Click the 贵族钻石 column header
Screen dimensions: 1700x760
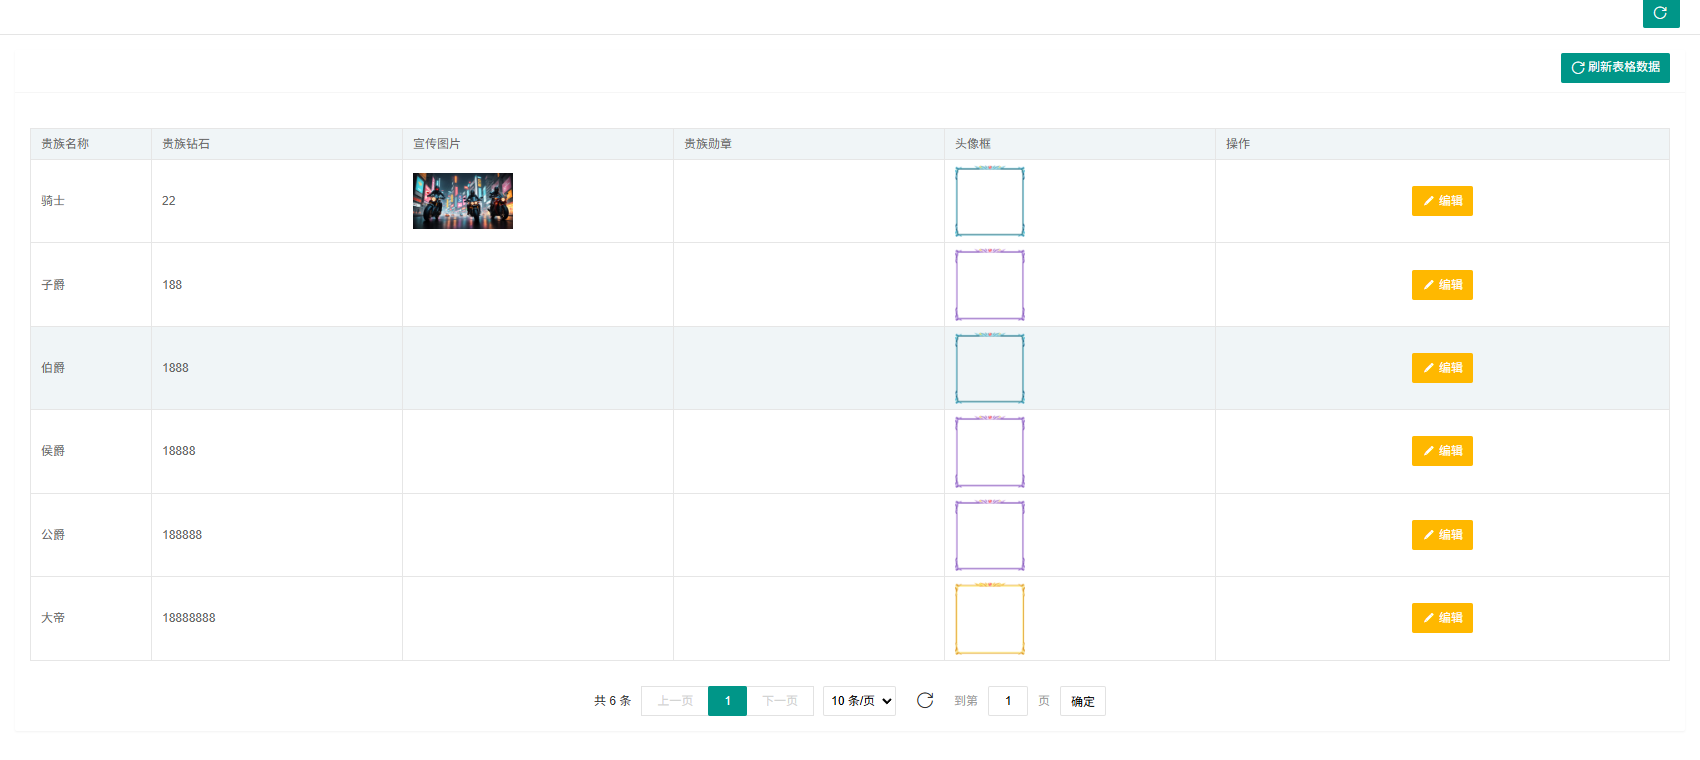[x=186, y=144]
